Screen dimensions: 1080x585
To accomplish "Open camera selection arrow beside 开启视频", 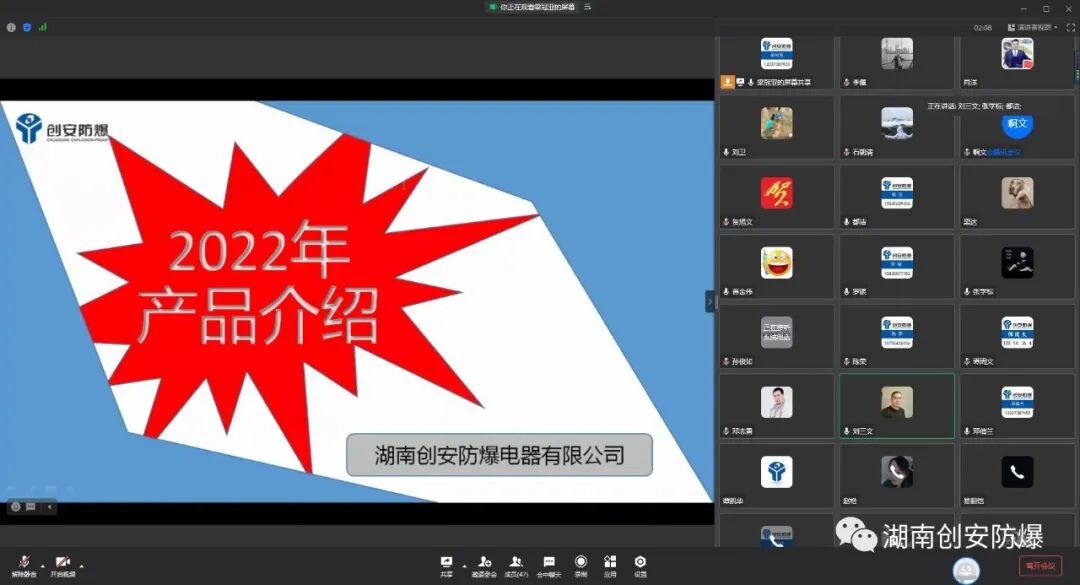I will [81, 566].
